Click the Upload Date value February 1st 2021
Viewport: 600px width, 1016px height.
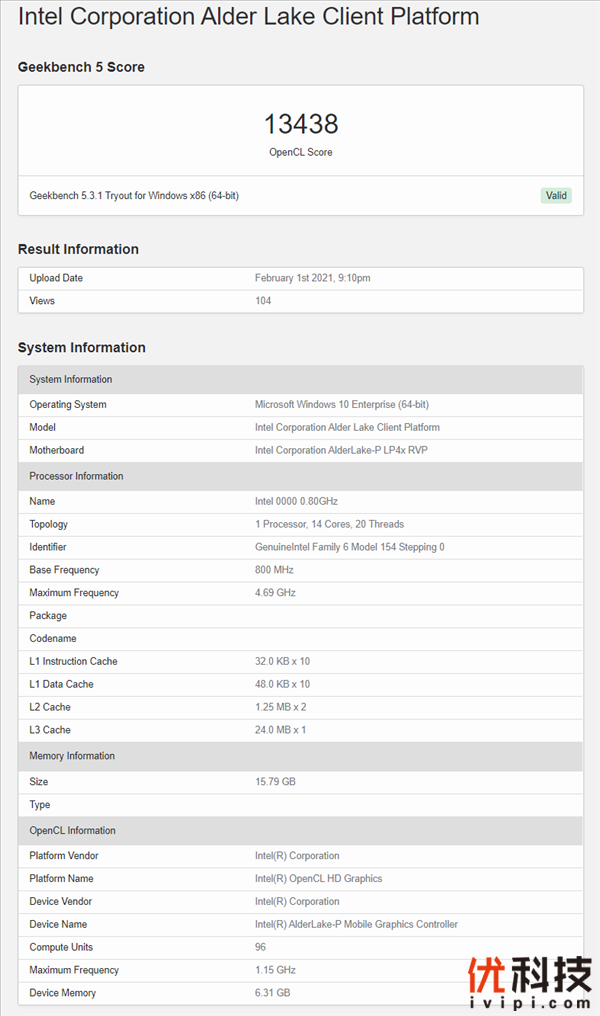click(x=312, y=278)
